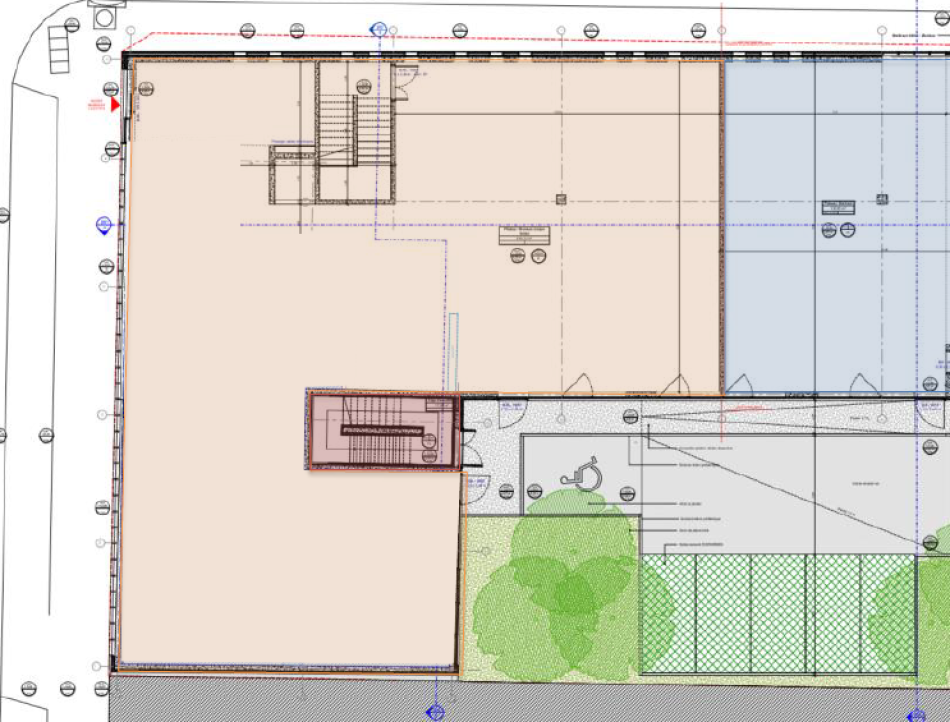The width and height of the screenshot is (950, 722).
Task: Click the wheelchair accessibility symbol
Action: tap(580, 471)
